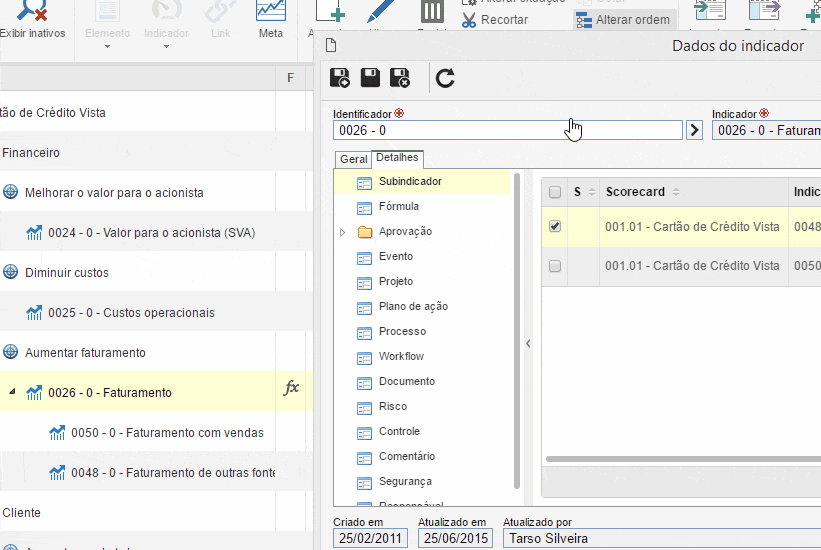Viewport: 821px width, 550px height.
Task: Click the save and close disk icon
Action: pyautogui.click(x=400, y=78)
